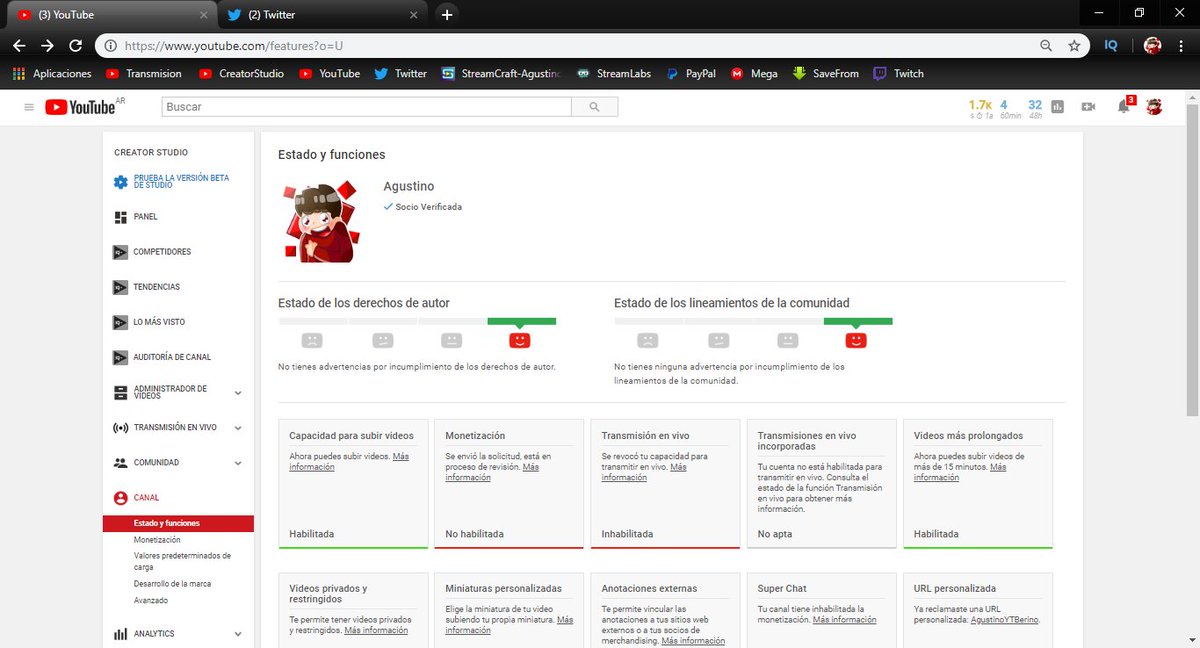This screenshot has width=1200, height=648.
Task: Open the CreatorStudio bookmark
Action: click(241, 73)
